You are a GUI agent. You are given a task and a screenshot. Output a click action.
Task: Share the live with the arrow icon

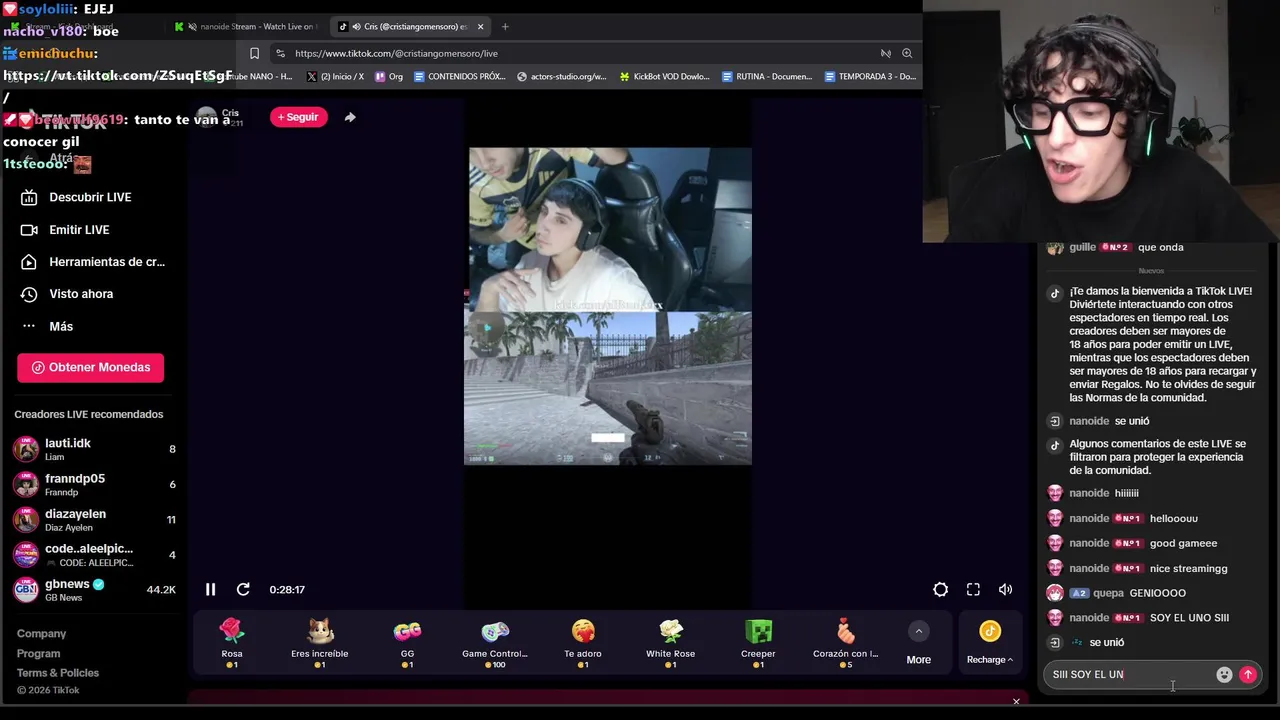[350, 117]
